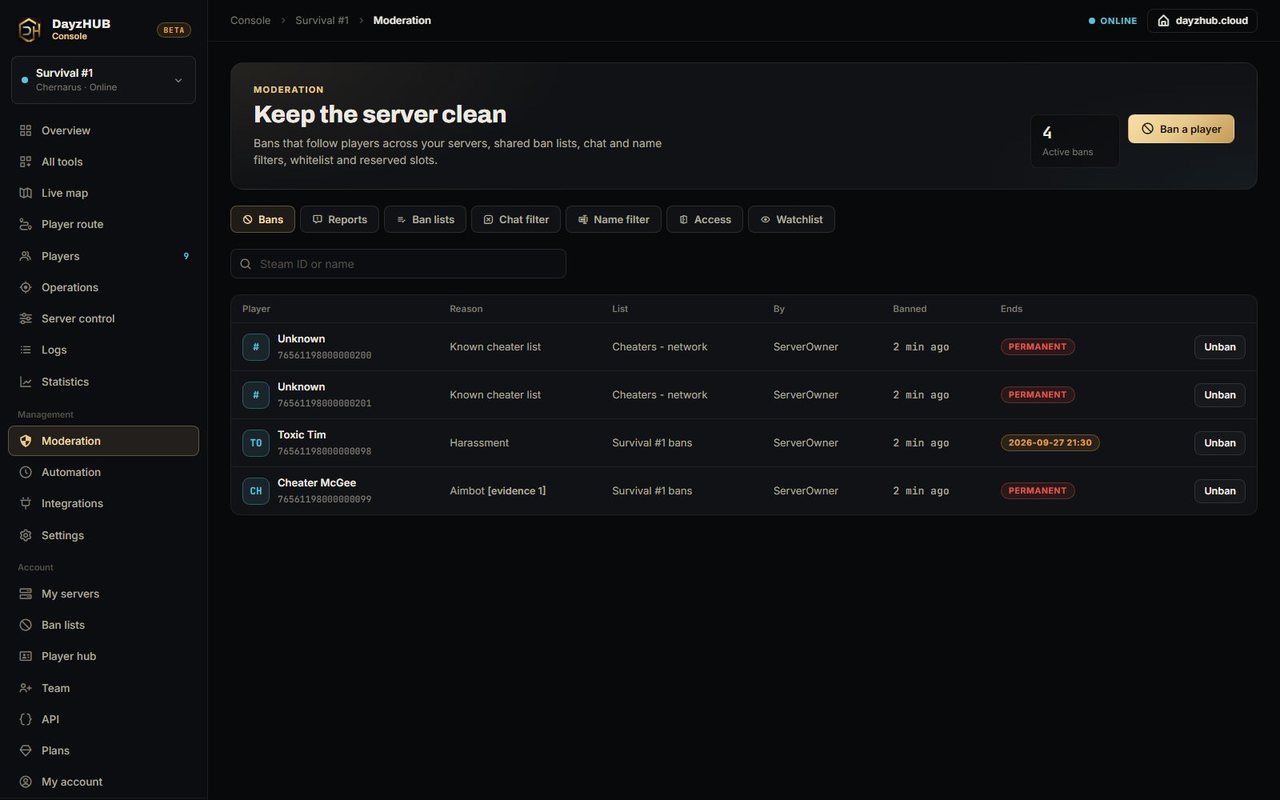View Plans in the sidebar

[104, 750]
